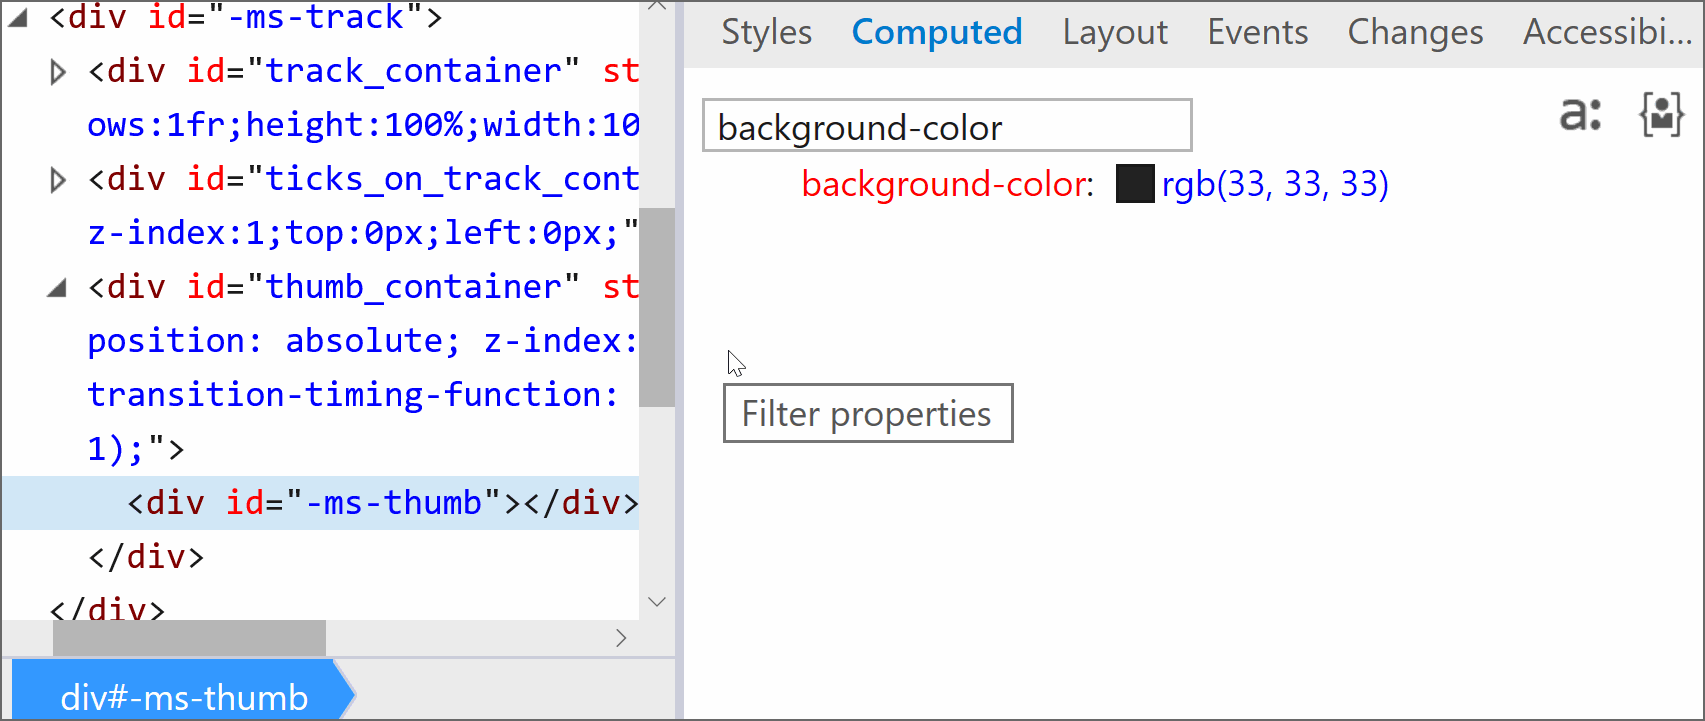
Task: Click the background-color filter input box
Action: tap(946, 127)
